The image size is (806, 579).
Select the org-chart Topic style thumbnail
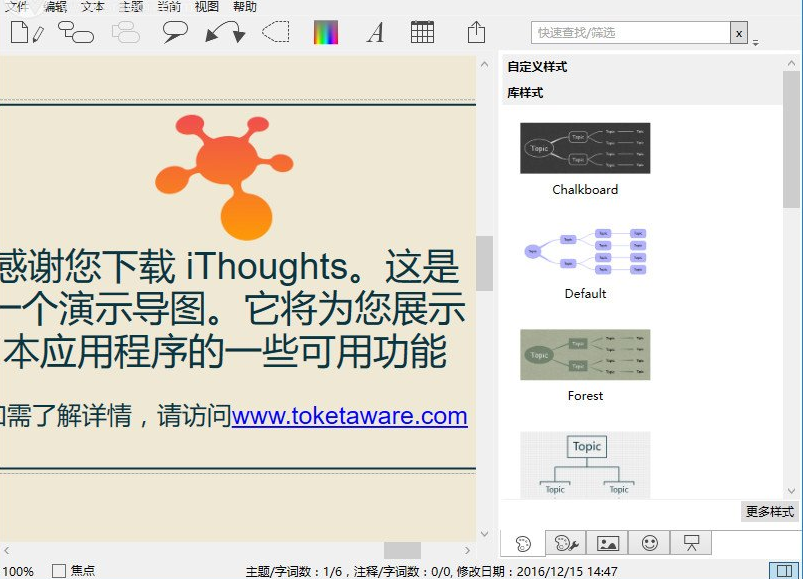point(585,465)
